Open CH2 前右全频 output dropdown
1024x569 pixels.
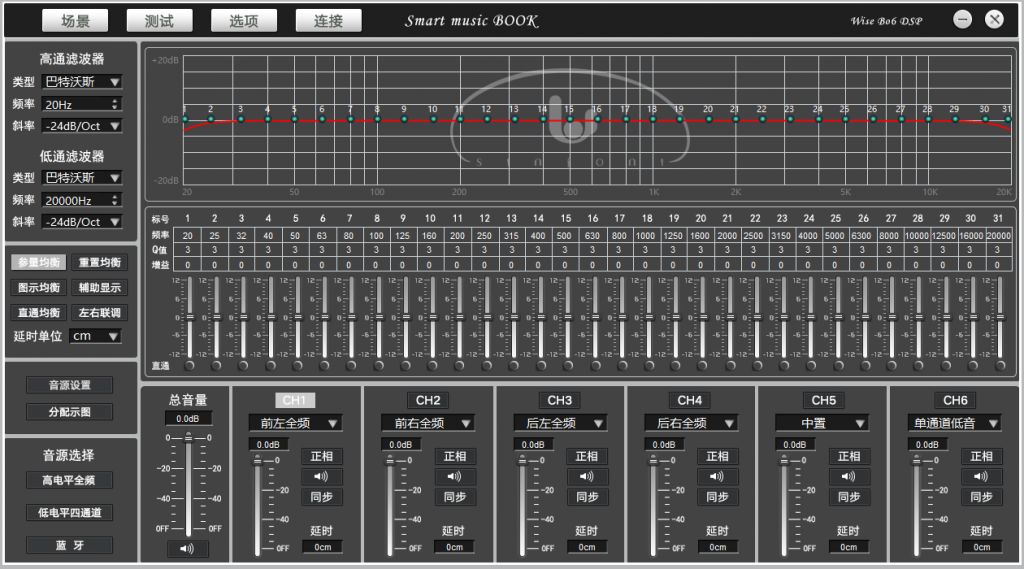pos(428,423)
